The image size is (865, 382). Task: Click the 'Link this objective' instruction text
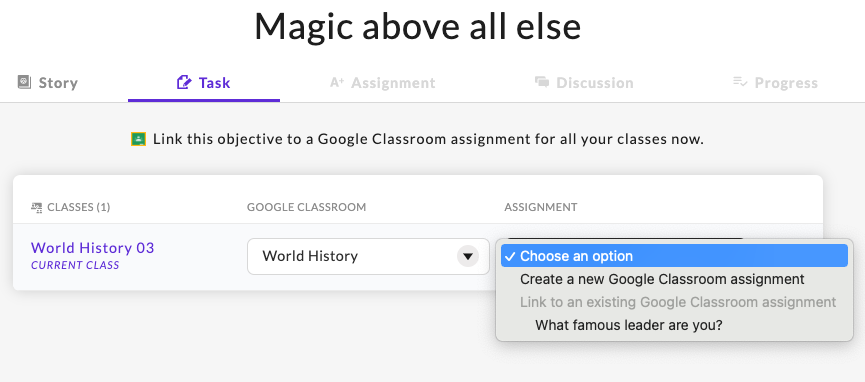(x=428, y=139)
